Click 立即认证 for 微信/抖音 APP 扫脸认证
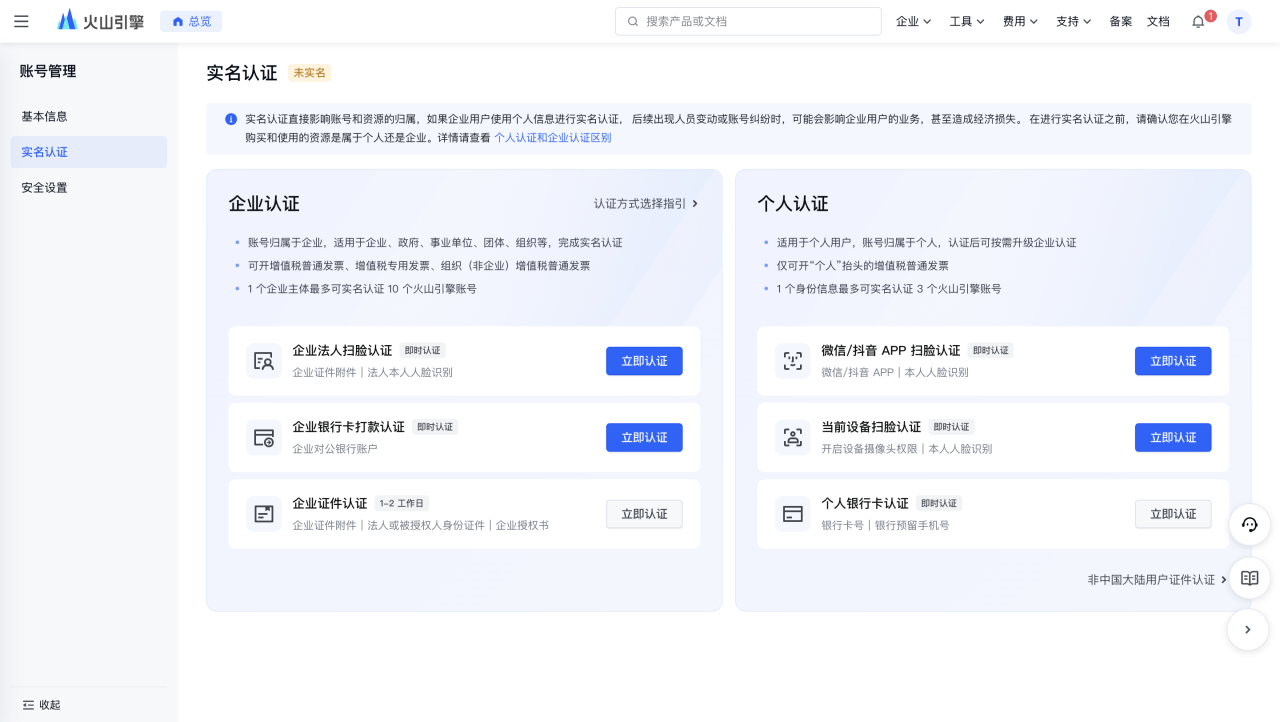Screen dimensions: 1280x722 click(x=1173, y=361)
